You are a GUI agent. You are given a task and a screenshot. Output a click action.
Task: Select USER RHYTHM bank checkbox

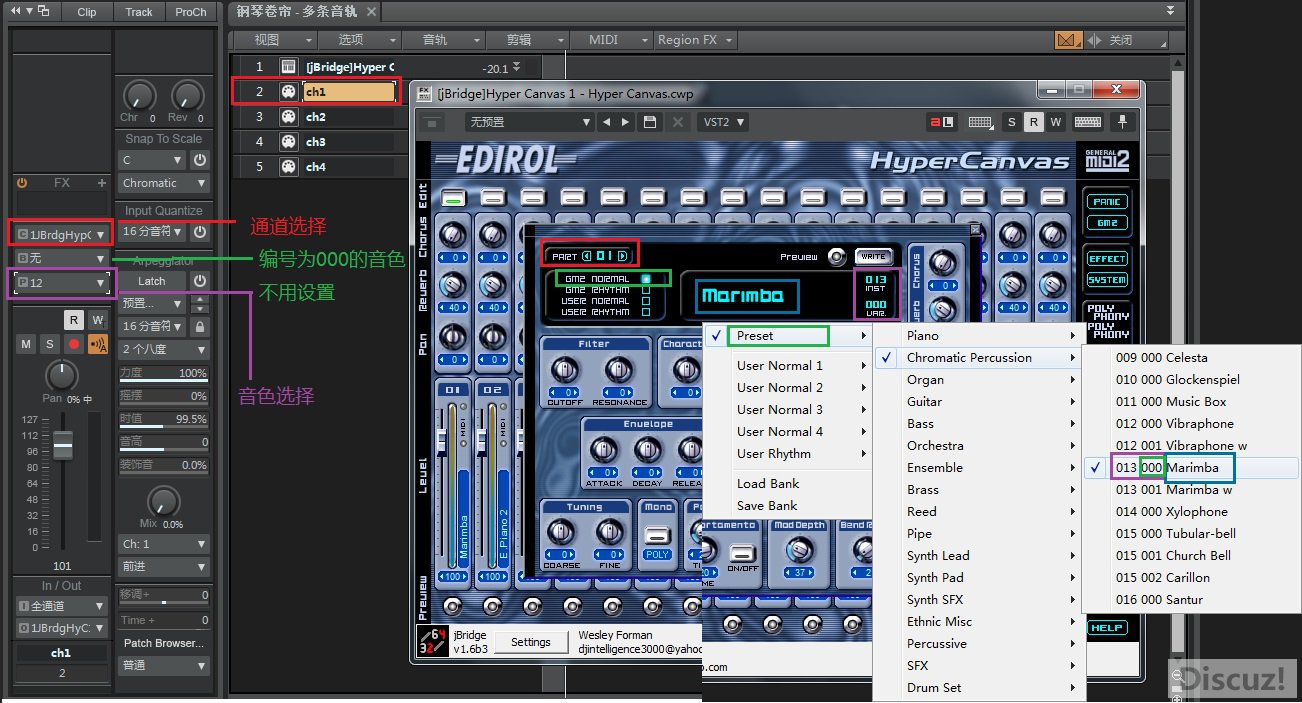pyautogui.click(x=646, y=312)
